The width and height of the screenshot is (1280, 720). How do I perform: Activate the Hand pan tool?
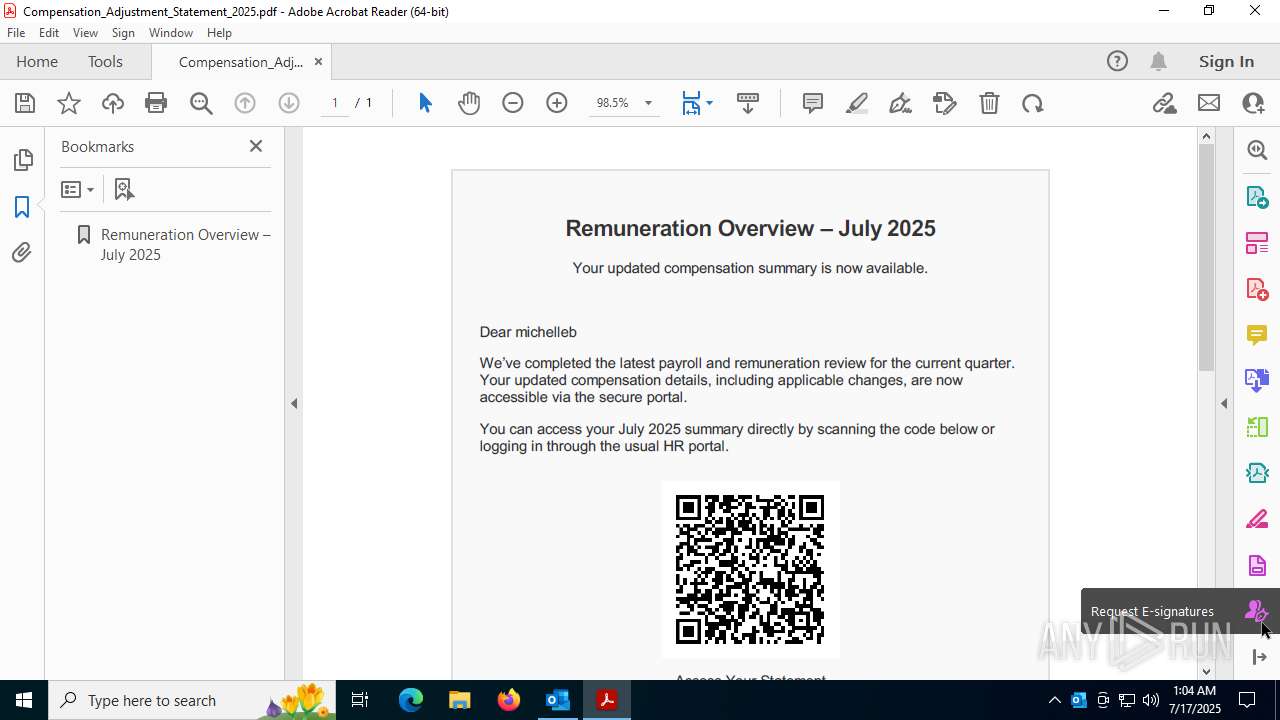click(469, 103)
